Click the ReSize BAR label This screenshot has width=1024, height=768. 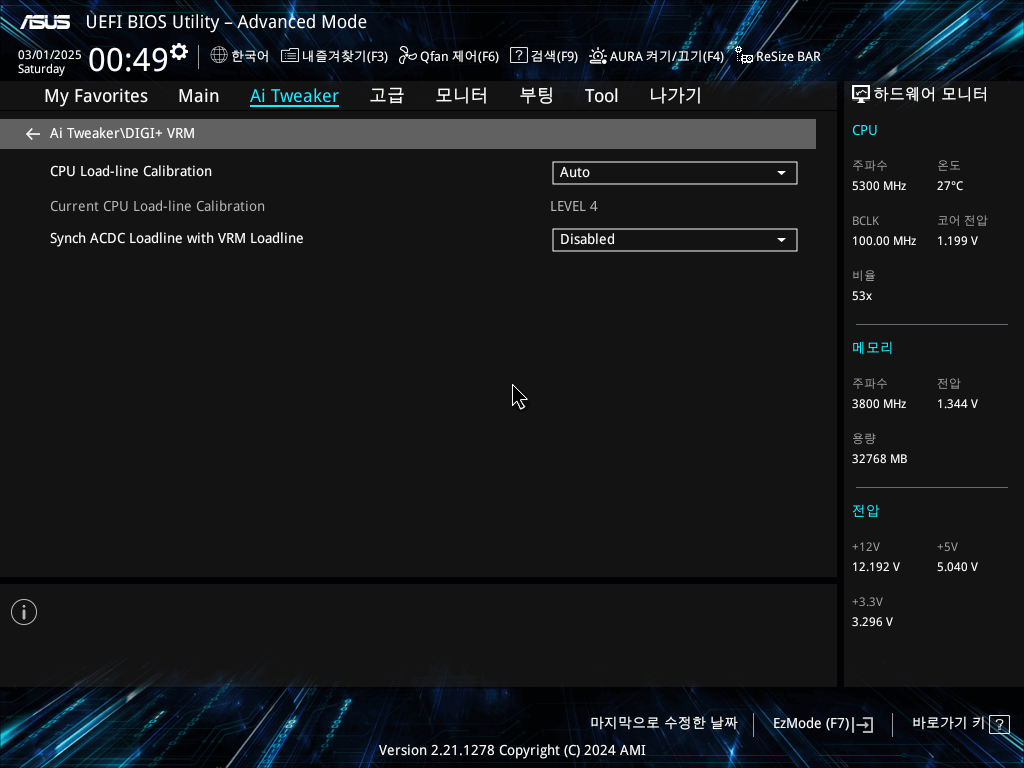coord(788,56)
